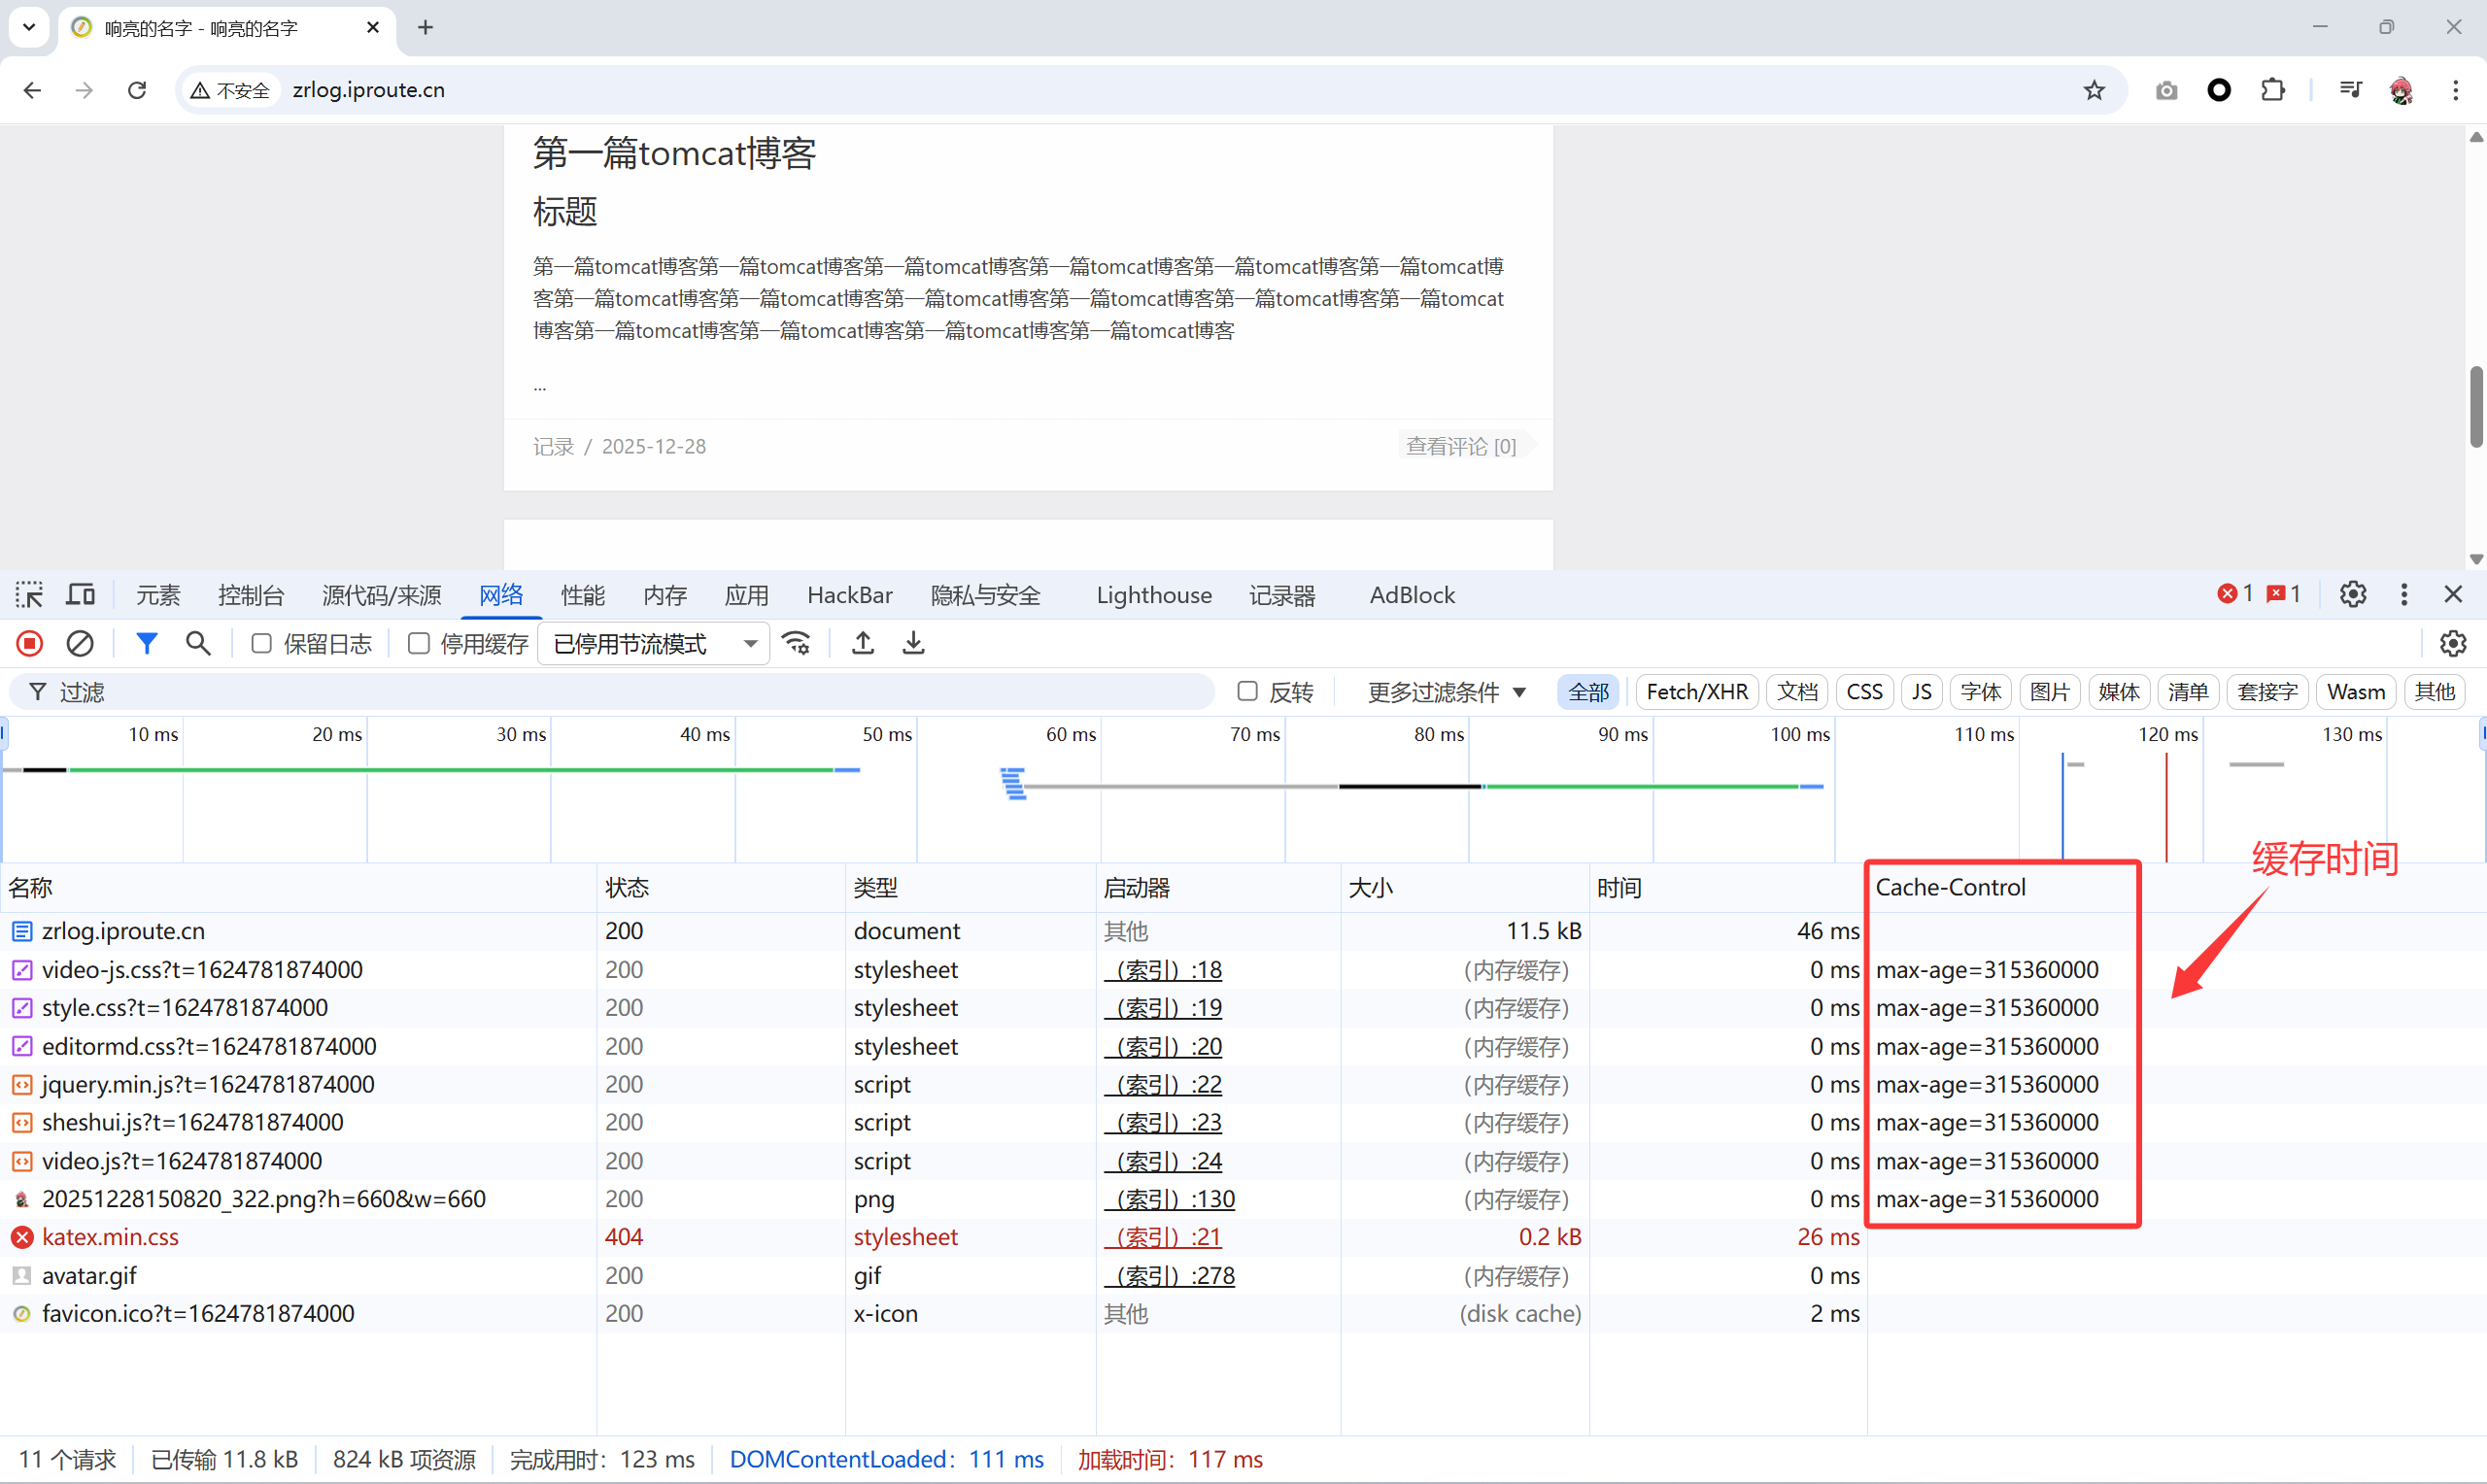Image resolution: width=2487 pixels, height=1484 pixels.
Task: Open the 已停用节流模式 throttling dropdown
Action: [x=653, y=643]
